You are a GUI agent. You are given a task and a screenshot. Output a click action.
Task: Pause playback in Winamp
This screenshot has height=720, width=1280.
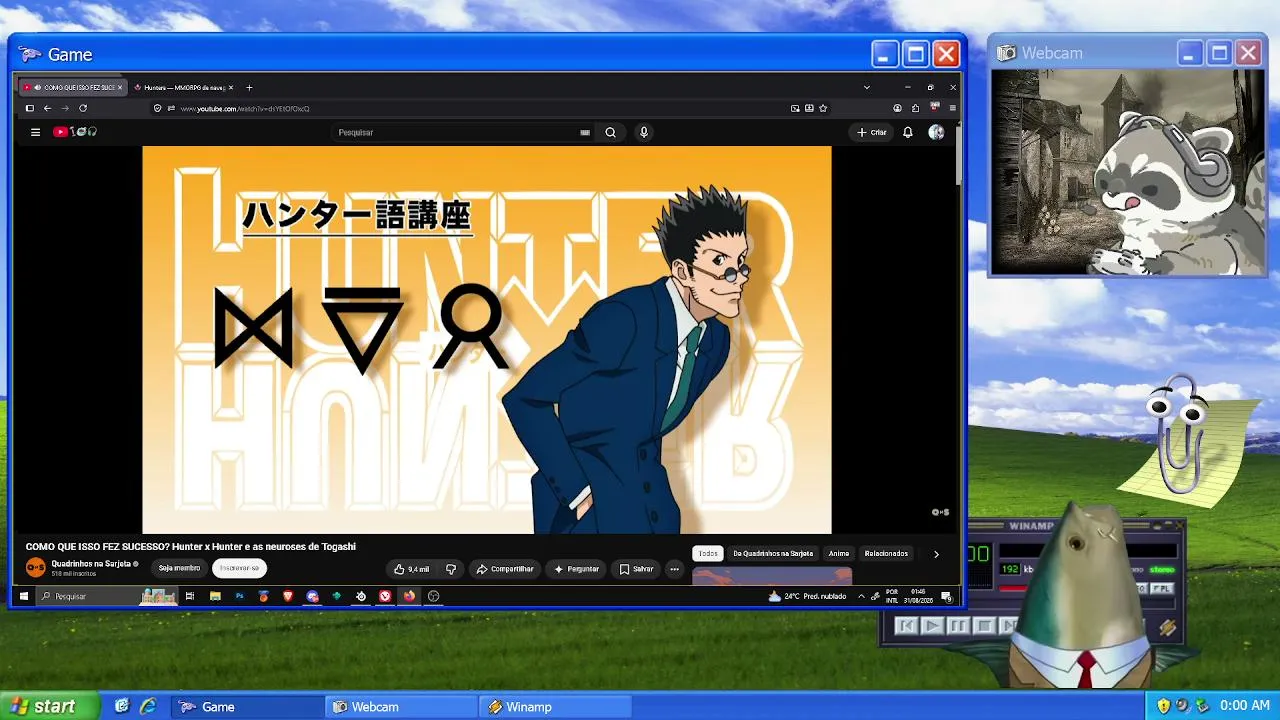pyautogui.click(x=958, y=626)
